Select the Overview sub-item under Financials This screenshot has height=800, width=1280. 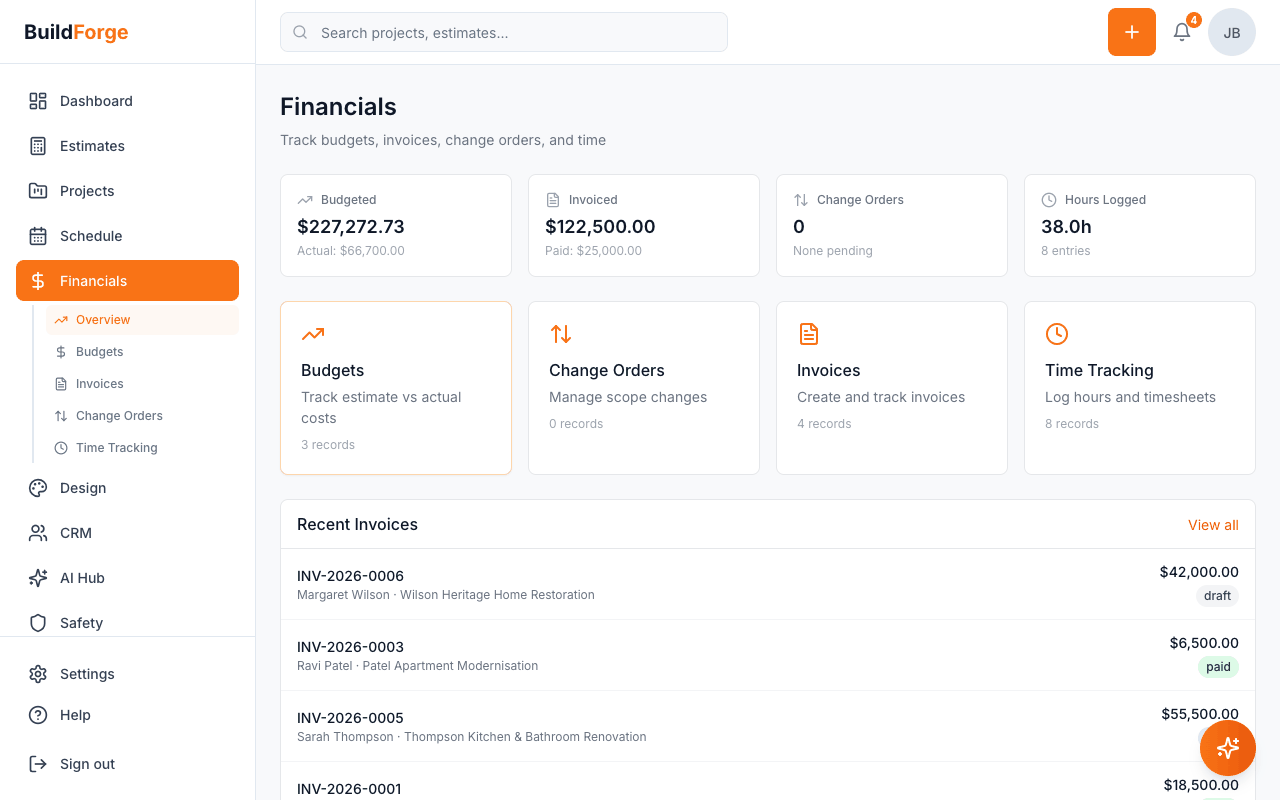point(104,319)
